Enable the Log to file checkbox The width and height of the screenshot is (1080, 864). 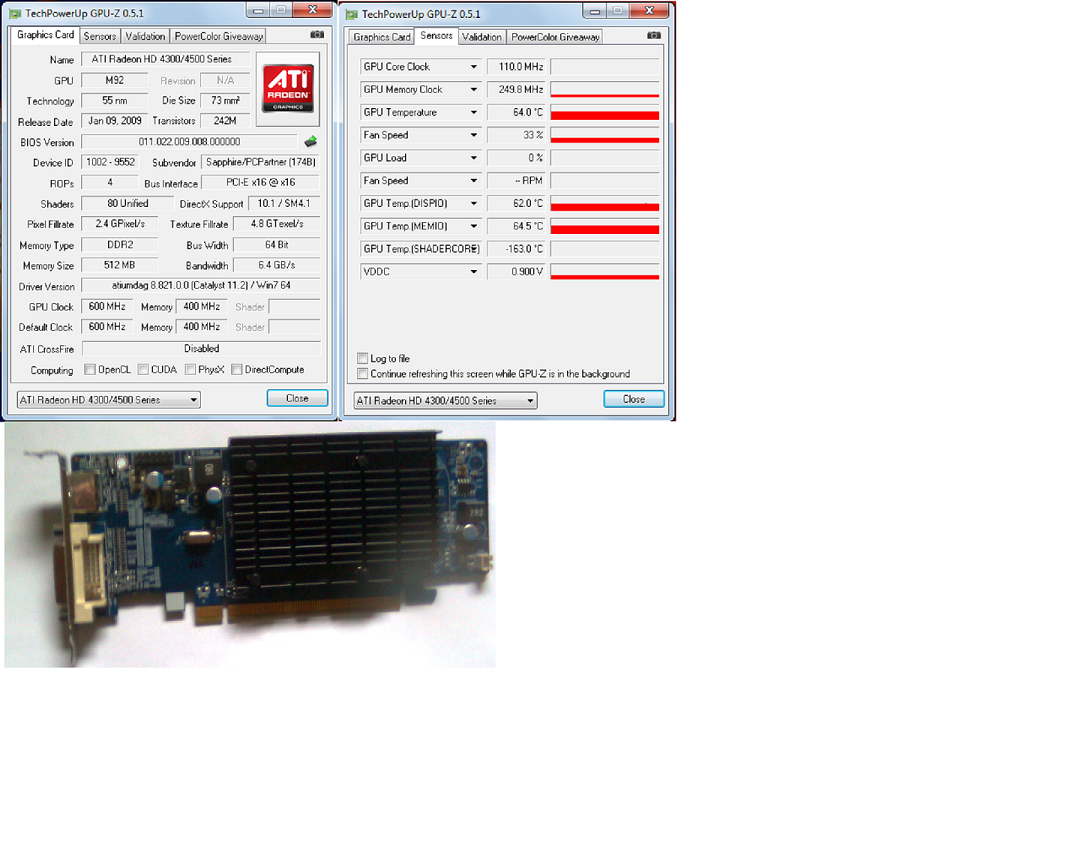point(363,358)
